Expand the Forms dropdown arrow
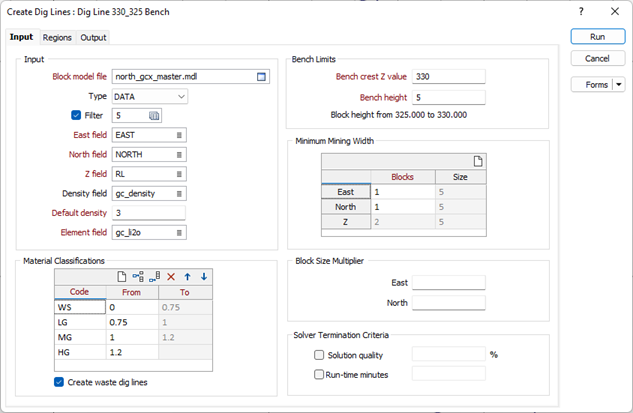 pyautogui.click(x=619, y=85)
